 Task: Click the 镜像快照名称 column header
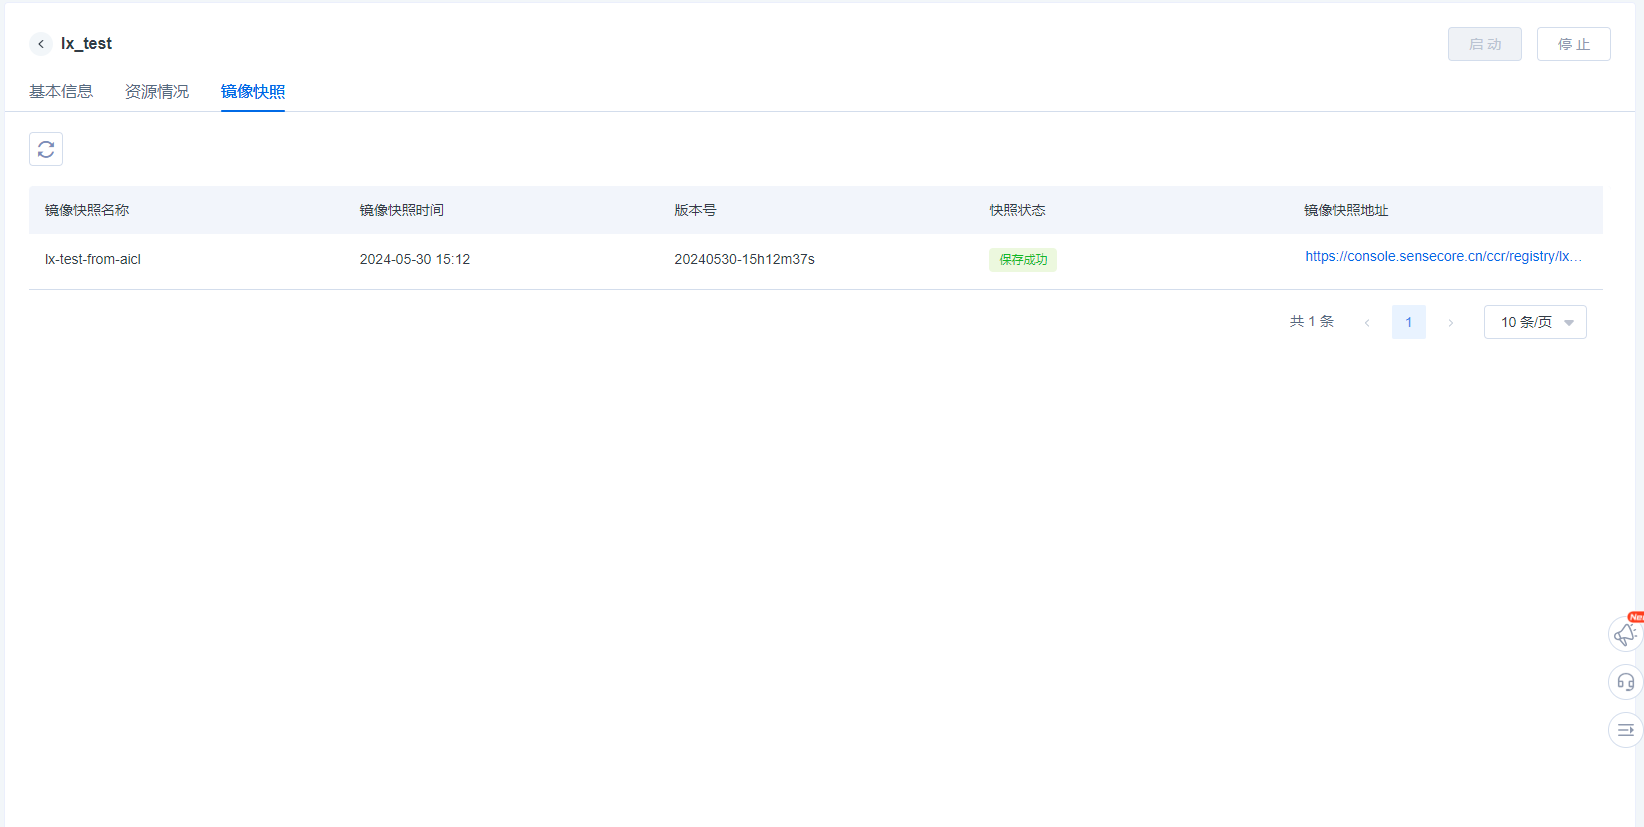87,210
